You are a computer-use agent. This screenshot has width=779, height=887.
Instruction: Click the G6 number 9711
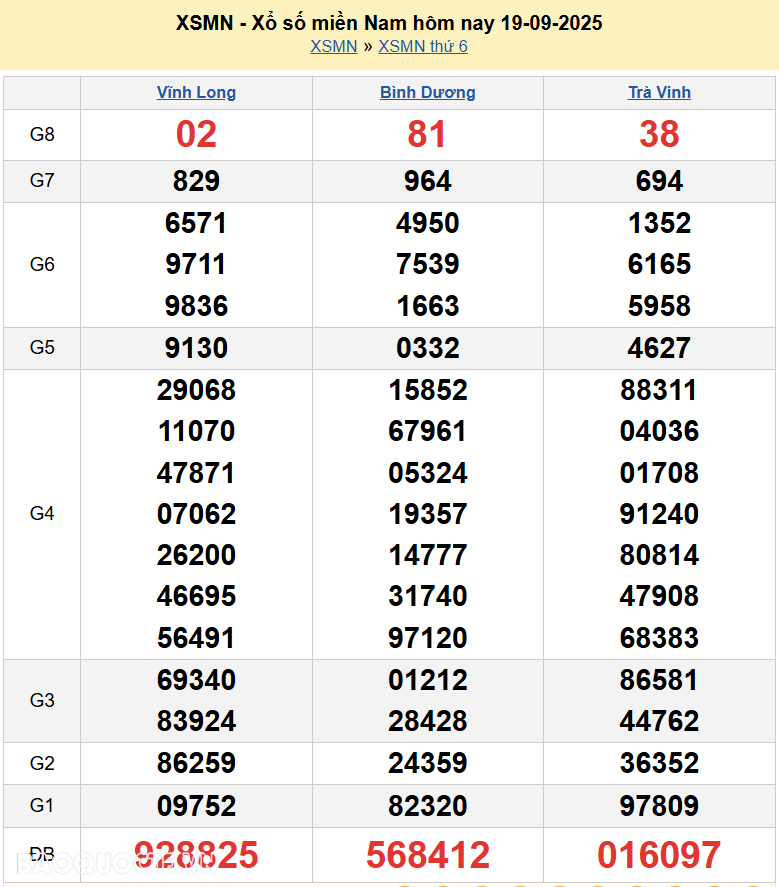coord(196,265)
